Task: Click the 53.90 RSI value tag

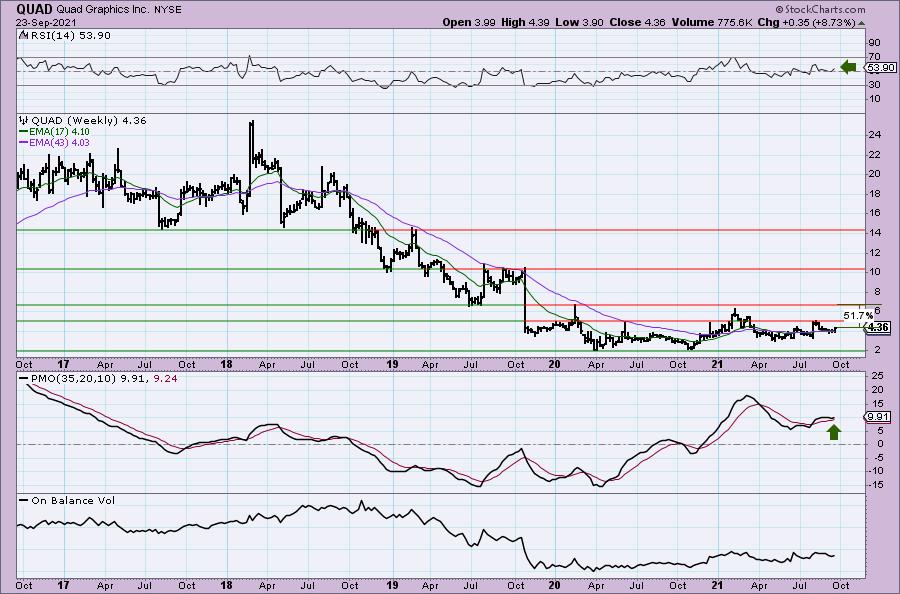Action: pyautogui.click(x=880, y=68)
